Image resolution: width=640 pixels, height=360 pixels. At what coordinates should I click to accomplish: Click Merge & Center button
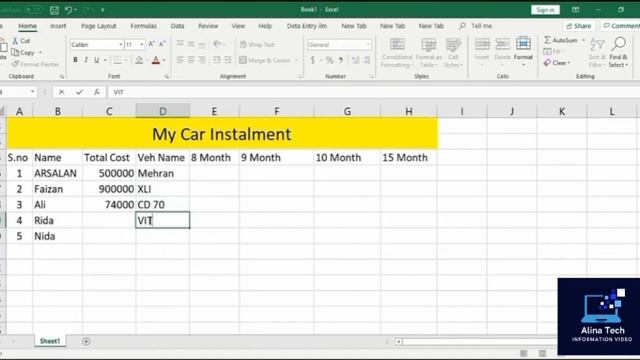[265, 60]
